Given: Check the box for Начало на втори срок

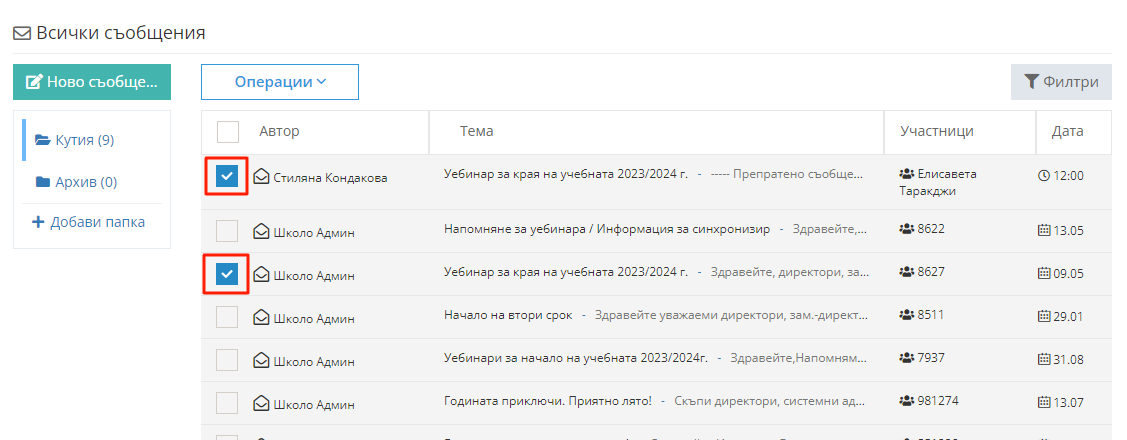Looking at the screenshot, I should click(x=227, y=317).
